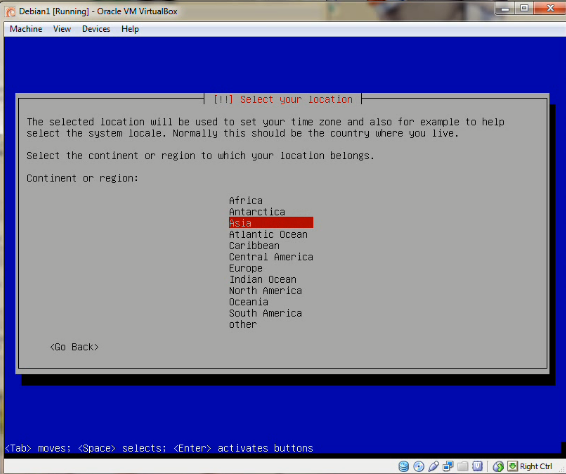Click the VirtualBox title bar app icon
This screenshot has width=566, height=474.
coord(10,12)
